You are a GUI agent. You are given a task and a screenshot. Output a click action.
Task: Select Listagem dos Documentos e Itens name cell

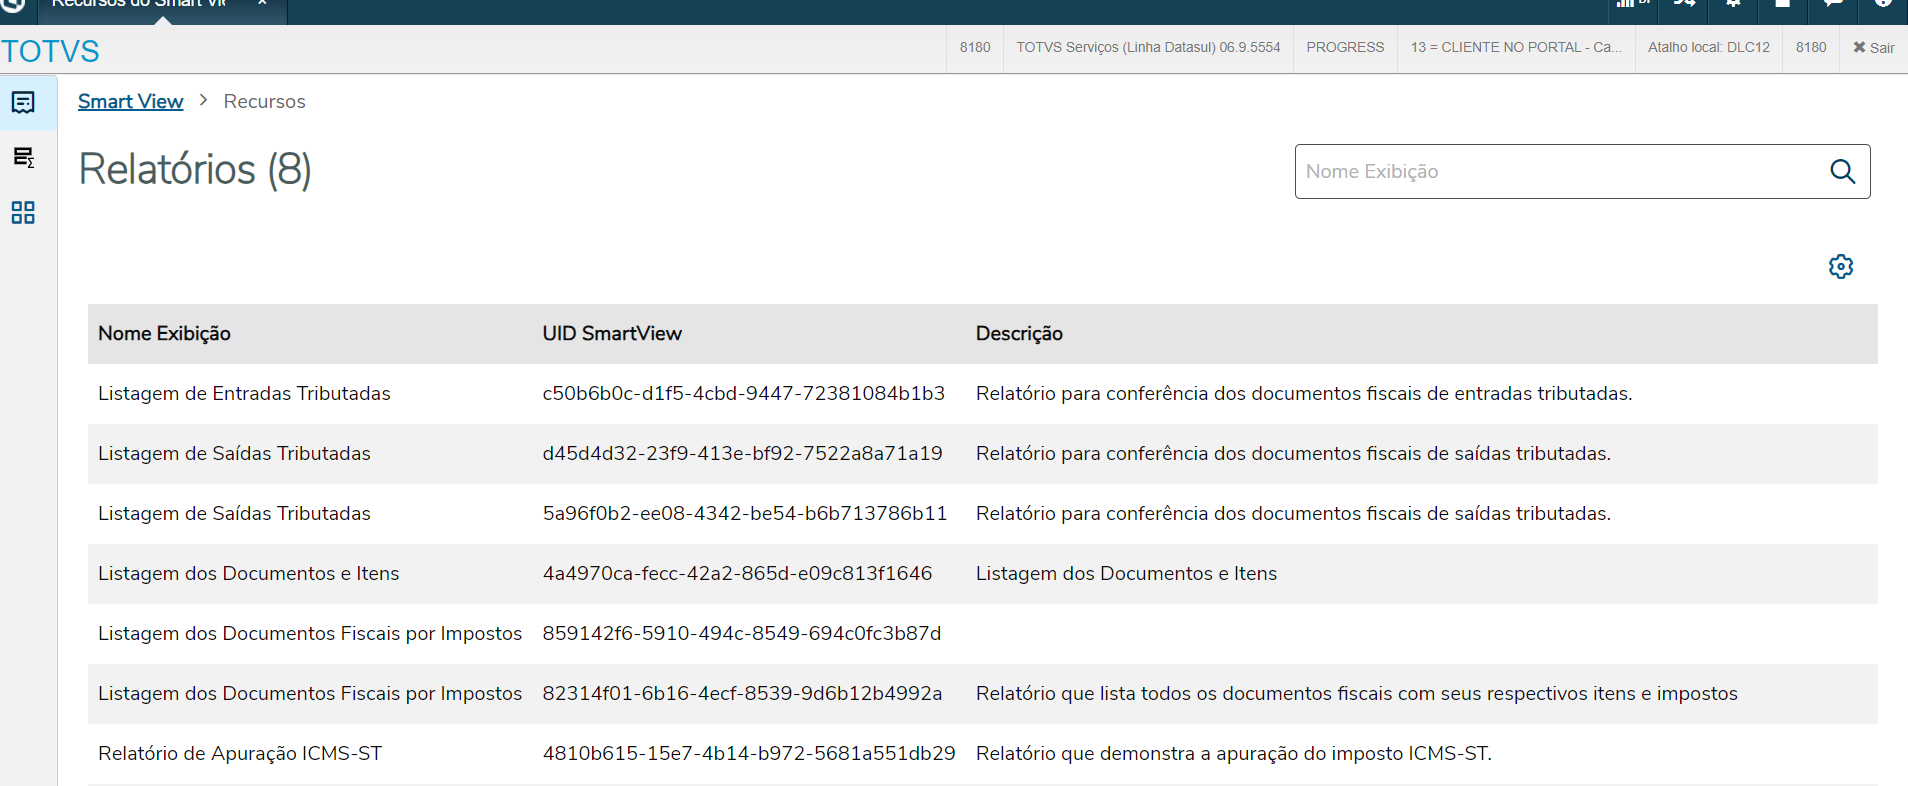click(248, 573)
